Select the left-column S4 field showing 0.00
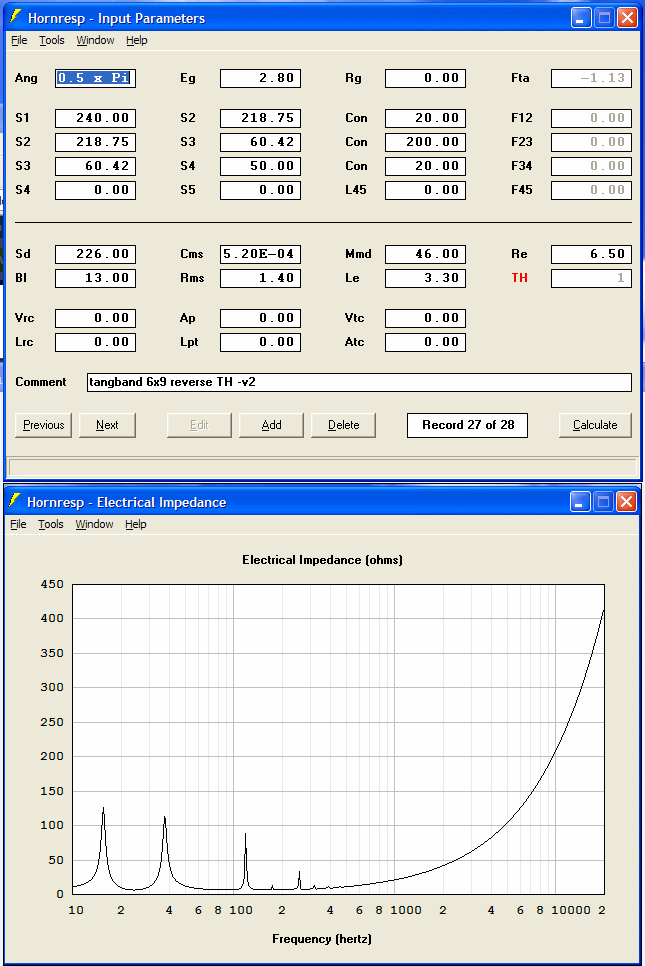 click(95, 190)
